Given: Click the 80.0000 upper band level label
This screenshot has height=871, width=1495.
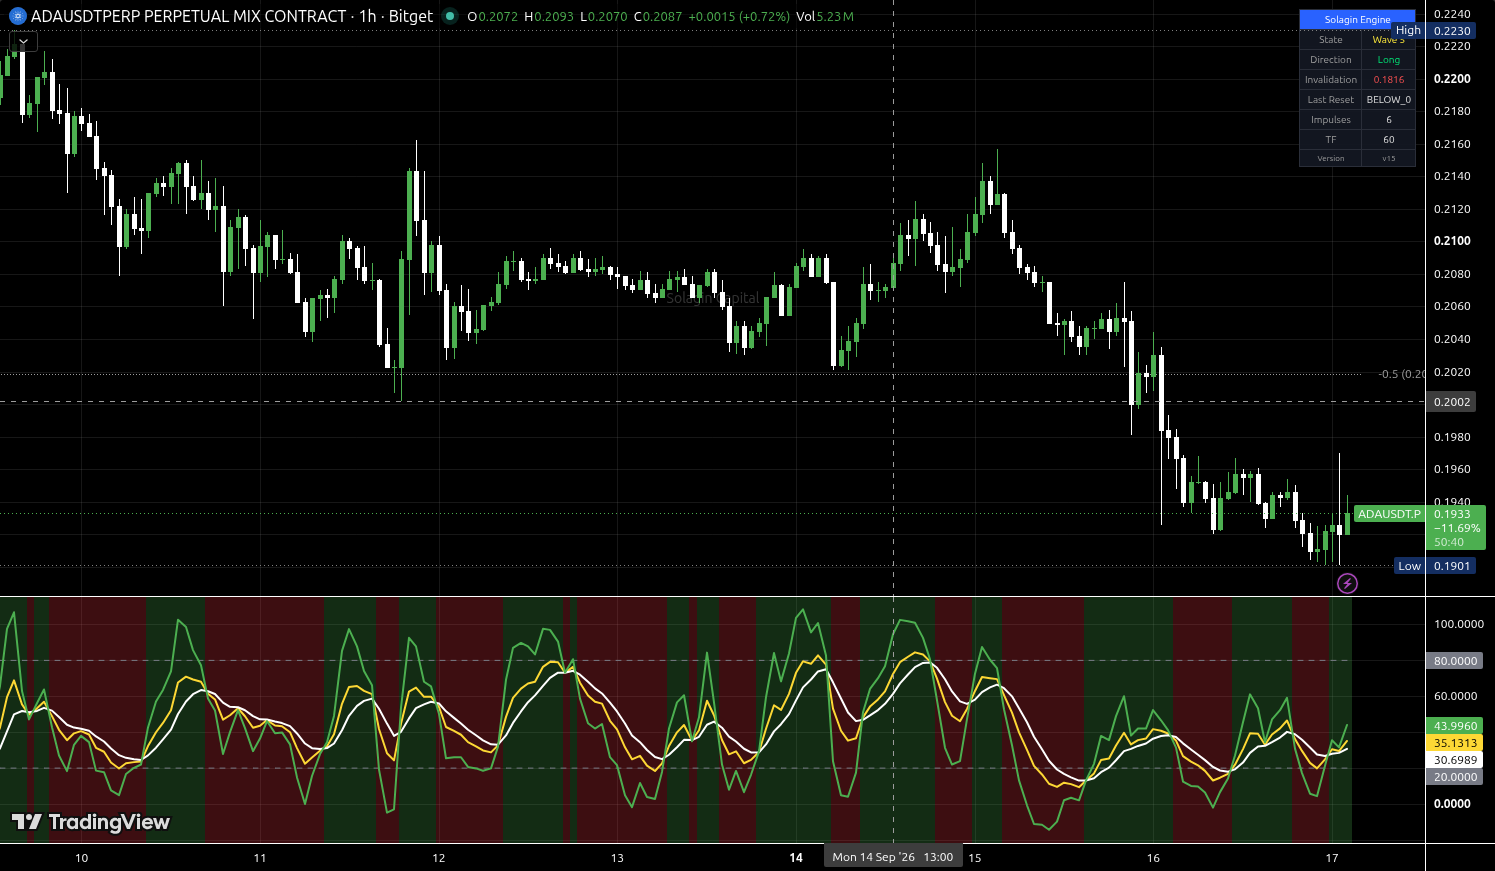Looking at the screenshot, I should click(x=1455, y=661).
